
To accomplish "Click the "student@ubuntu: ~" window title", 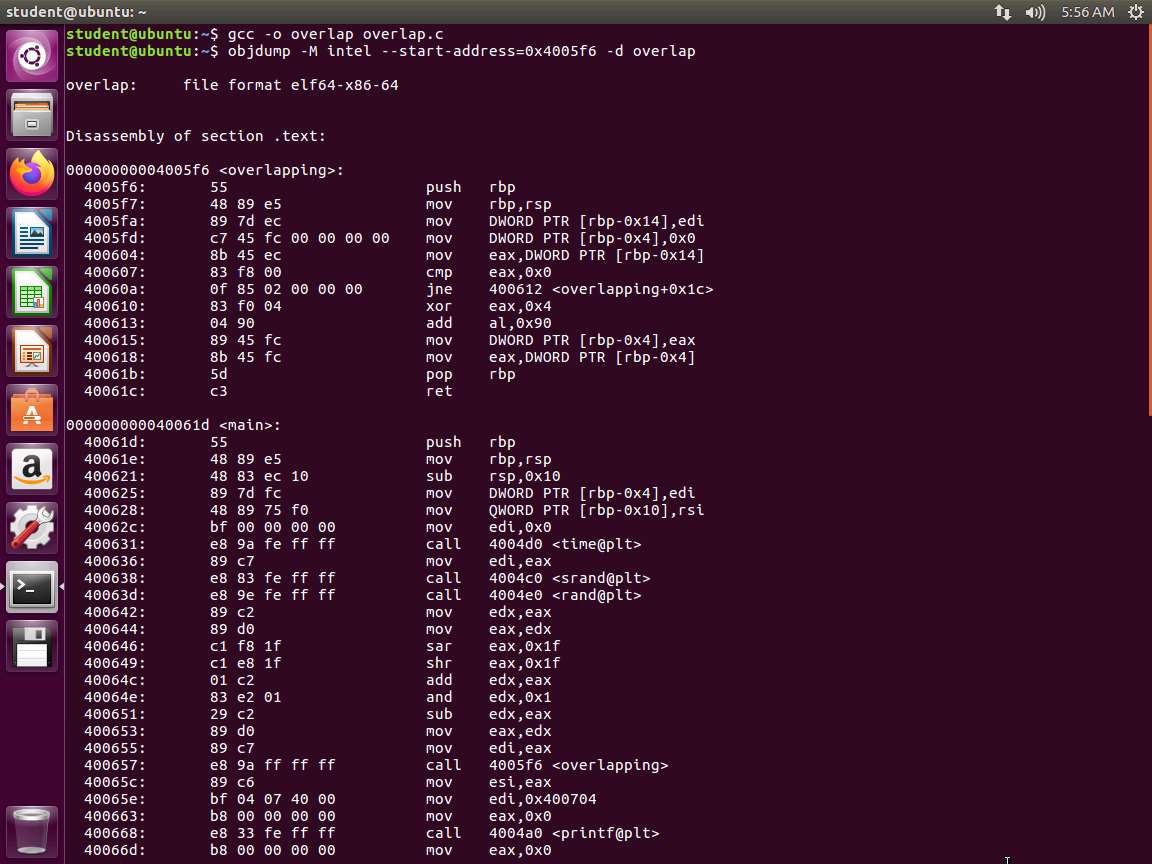I will (76, 12).
